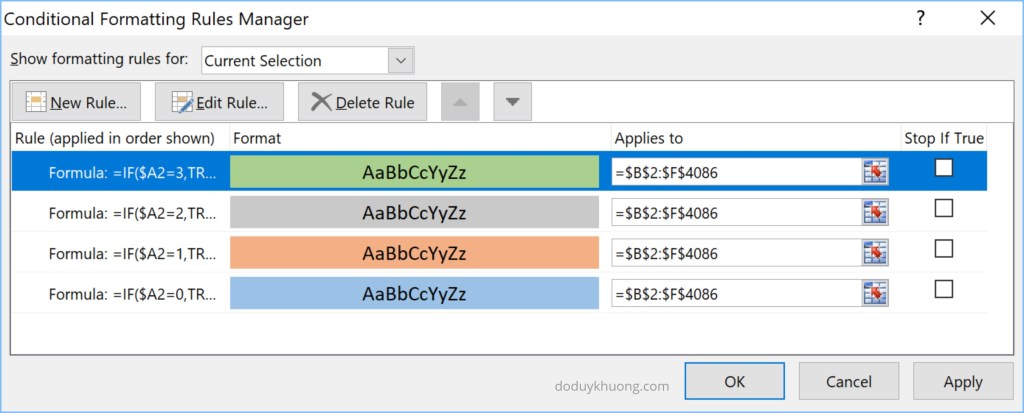This screenshot has width=1024, height=413.
Task: Delete the selected rule
Action: [363, 102]
